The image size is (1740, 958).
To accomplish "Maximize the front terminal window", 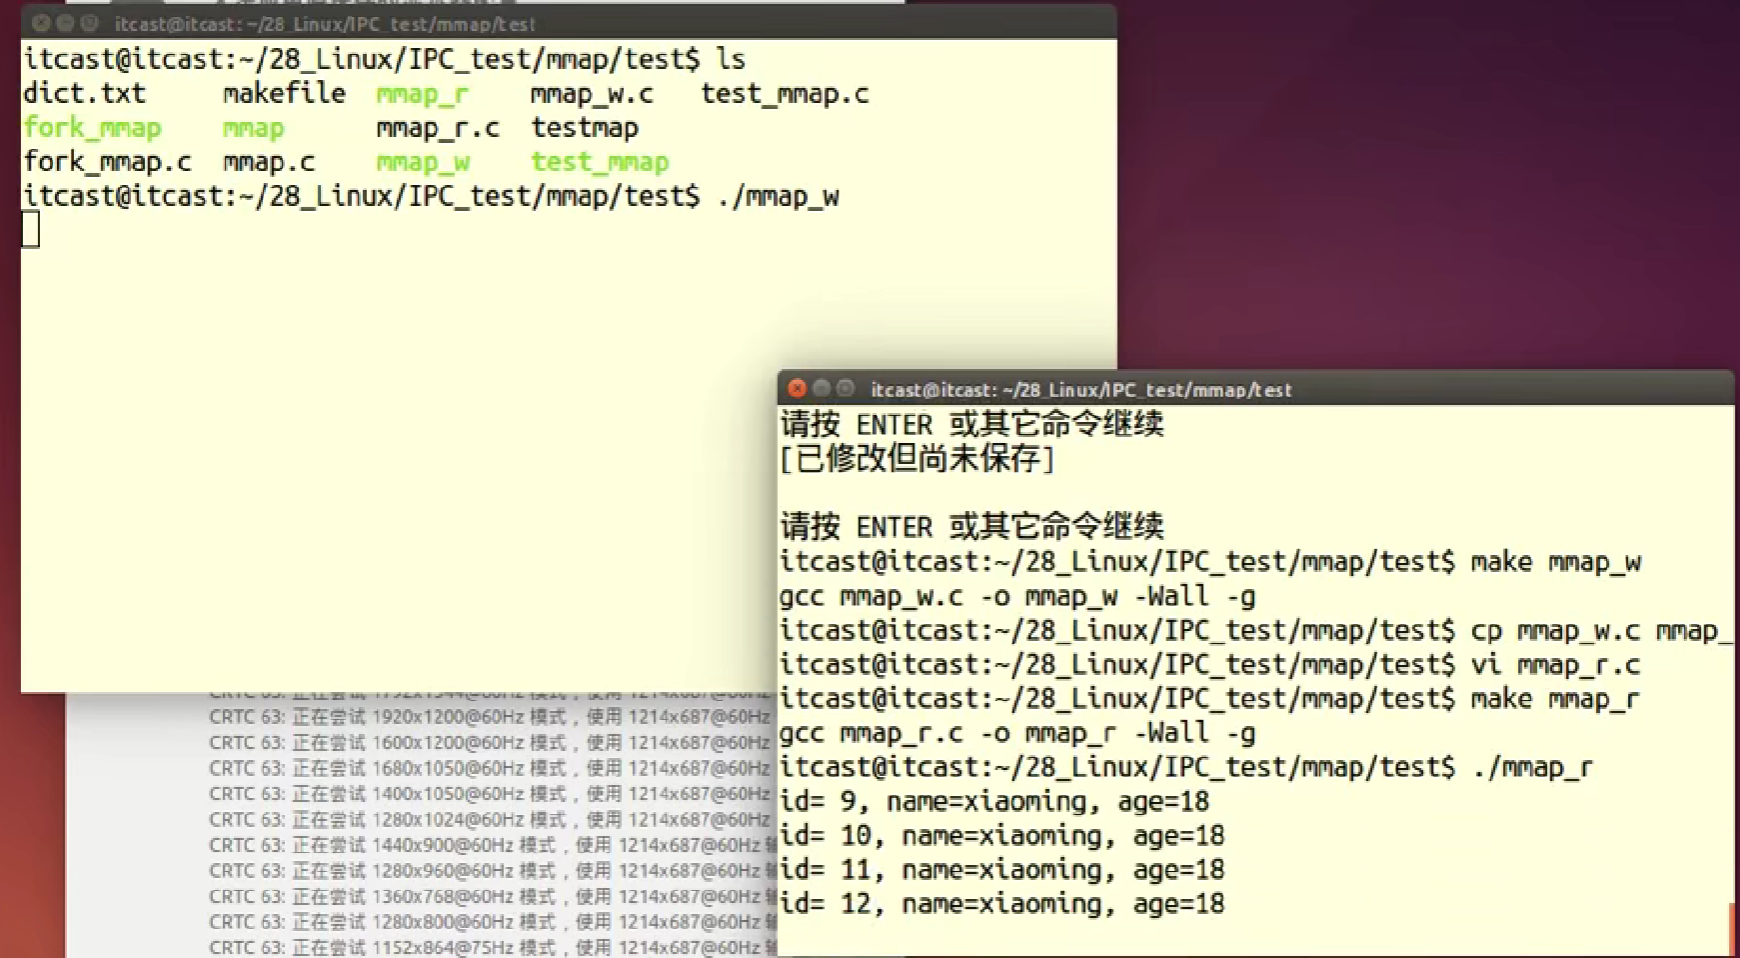I will [846, 388].
